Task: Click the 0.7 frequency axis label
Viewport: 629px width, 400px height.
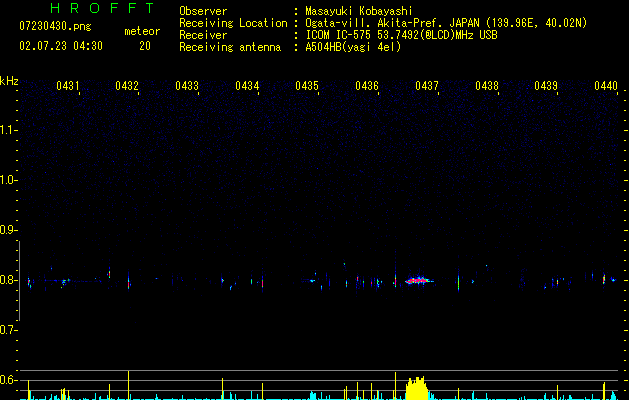Action: pos(9,330)
